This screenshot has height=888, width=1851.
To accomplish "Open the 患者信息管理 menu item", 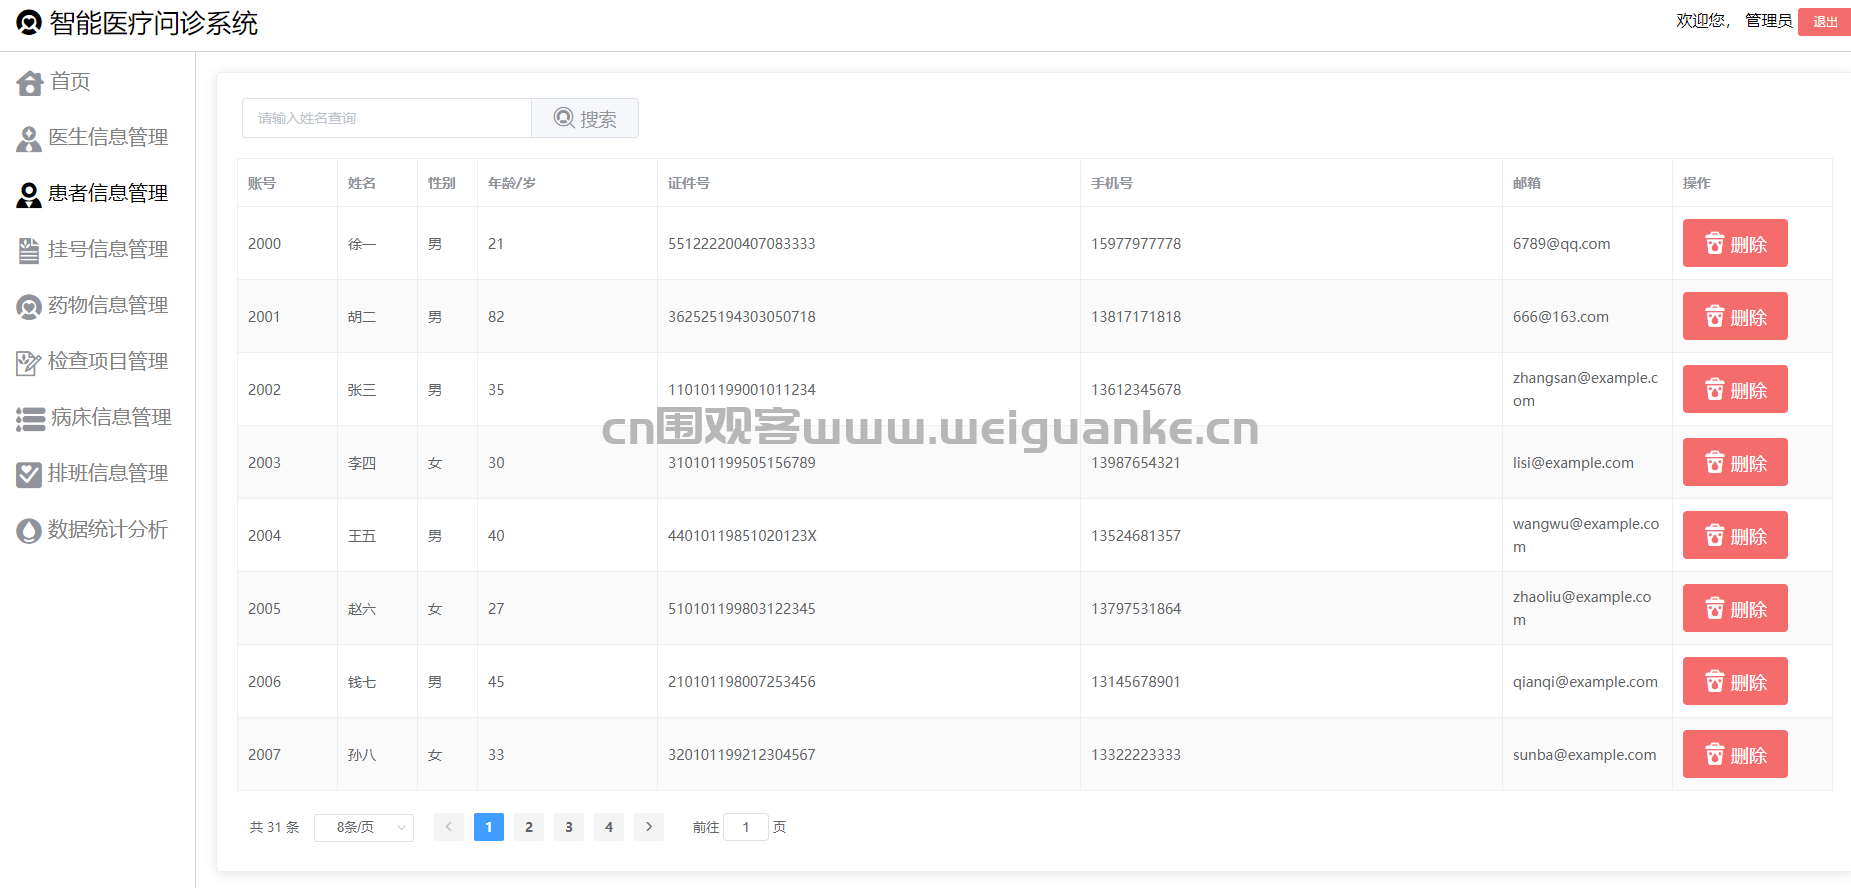I will pos(107,194).
